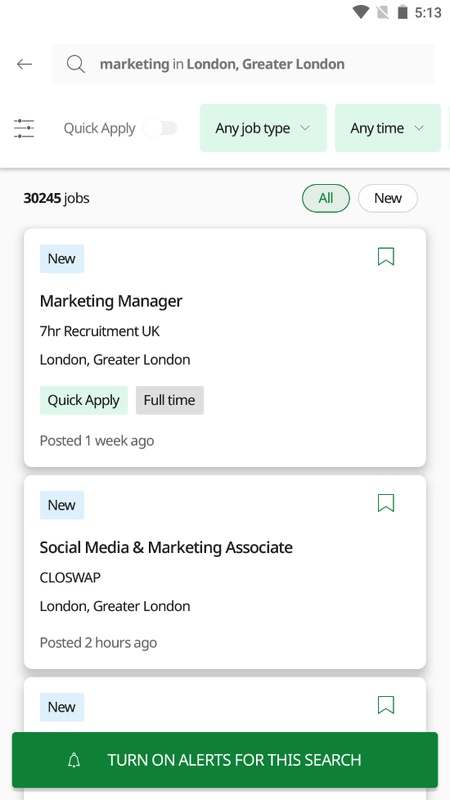This screenshot has width=450, height=800.
Task: Toggle the Quick Apply switch
Action: pos(160,128)
